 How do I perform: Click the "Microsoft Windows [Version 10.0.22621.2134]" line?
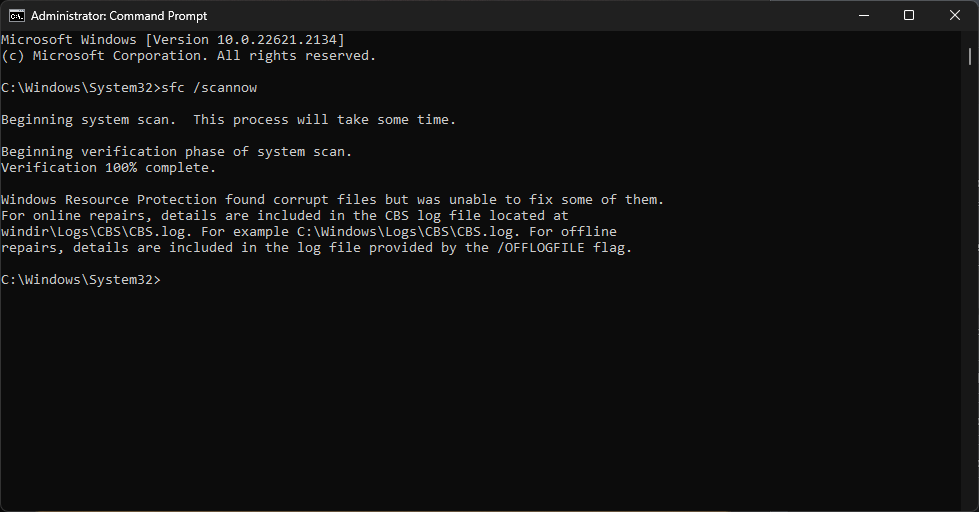pos(172,40)
